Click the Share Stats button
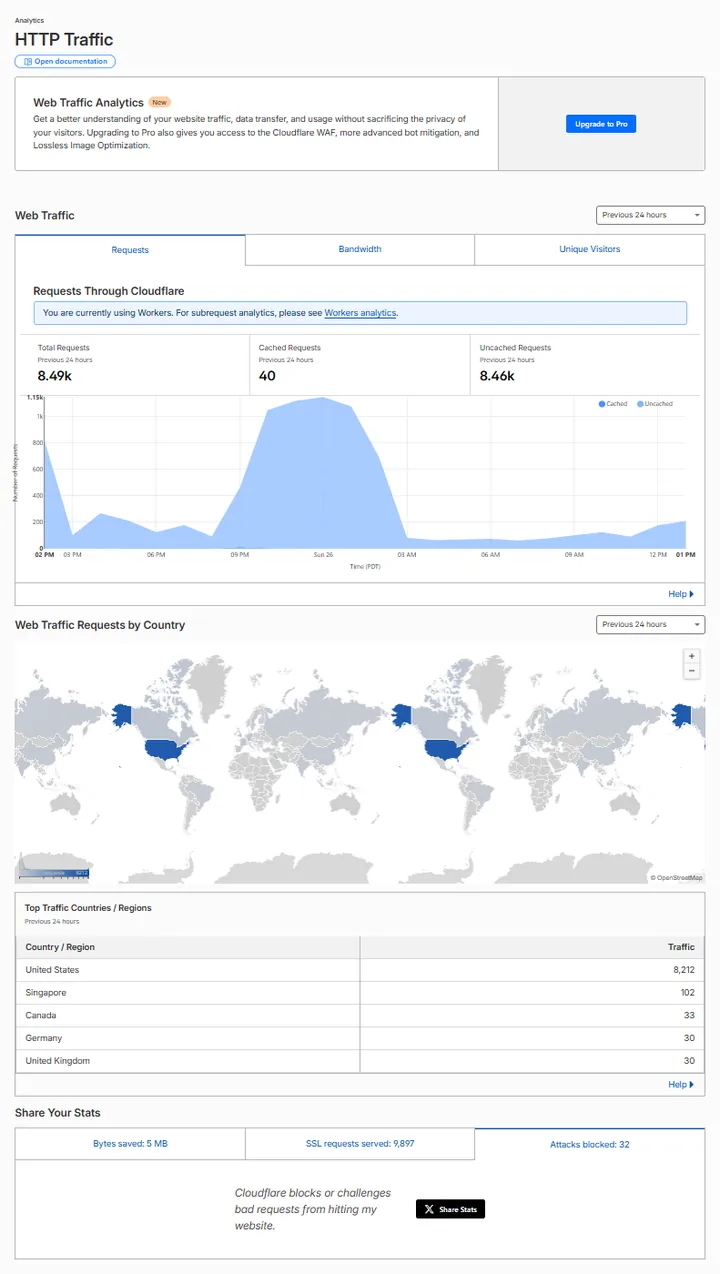The height and width of the screenshot is (1274, 720). (450, 1209)
